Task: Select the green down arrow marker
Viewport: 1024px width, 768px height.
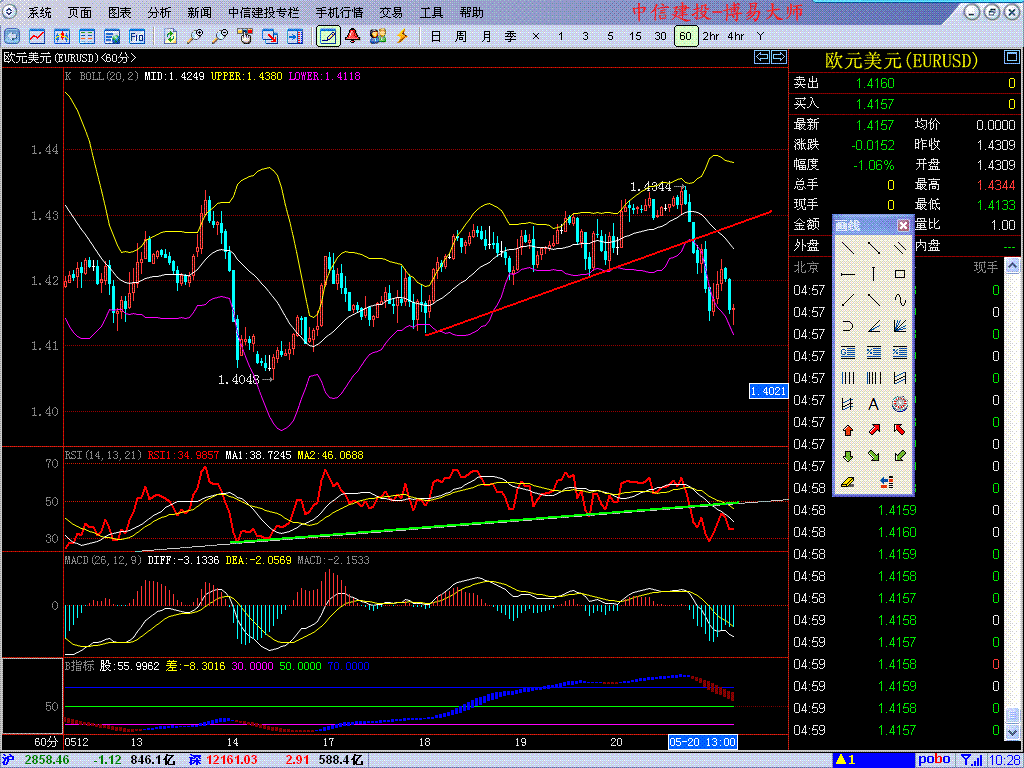Action: tap(847, 456)
